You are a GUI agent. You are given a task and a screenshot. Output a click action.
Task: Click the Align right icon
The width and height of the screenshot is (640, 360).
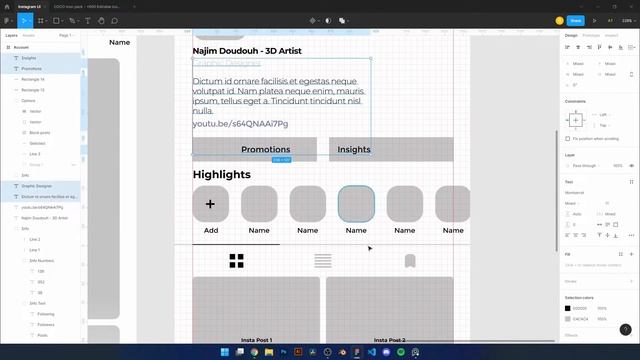tap(589, 47)
